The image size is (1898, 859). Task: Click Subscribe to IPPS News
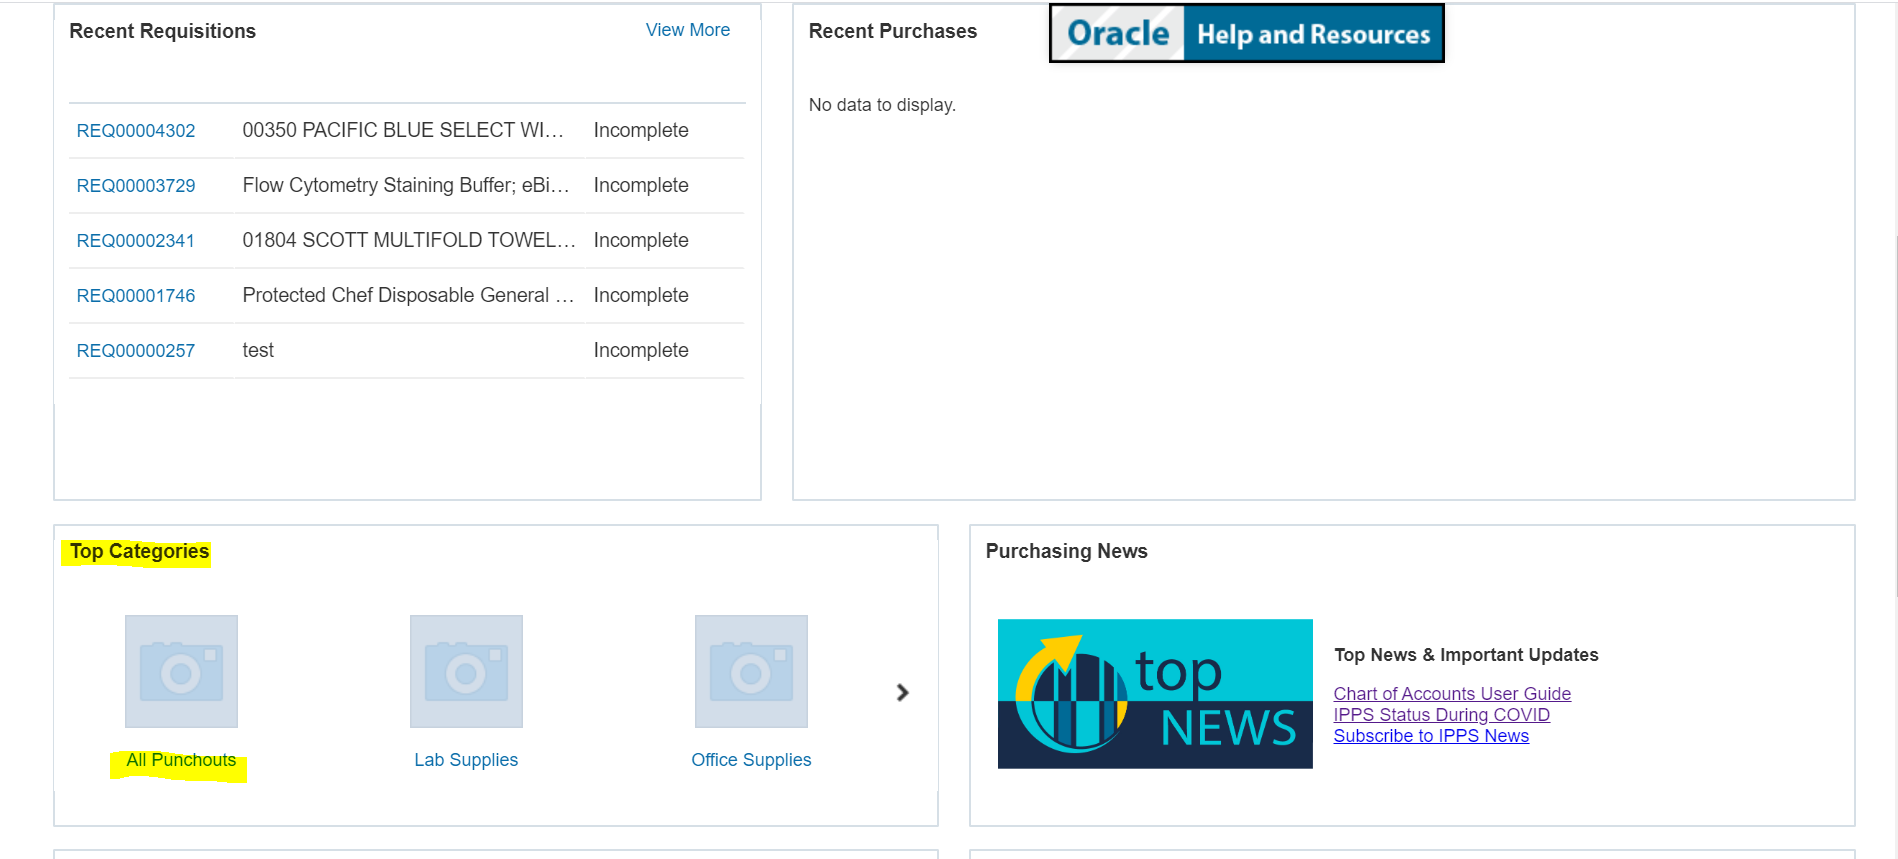point(1431,736)
